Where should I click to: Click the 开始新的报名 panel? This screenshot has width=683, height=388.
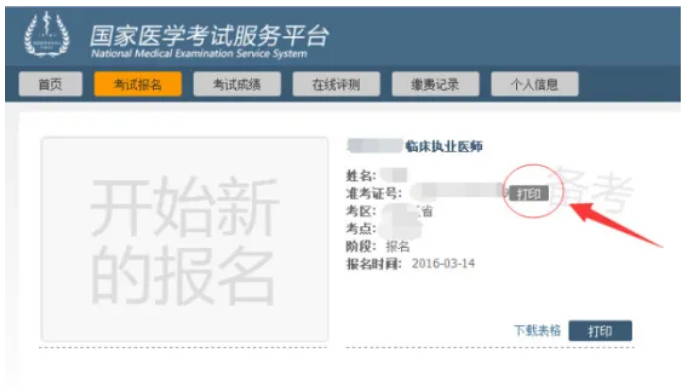tap(184, 239)
